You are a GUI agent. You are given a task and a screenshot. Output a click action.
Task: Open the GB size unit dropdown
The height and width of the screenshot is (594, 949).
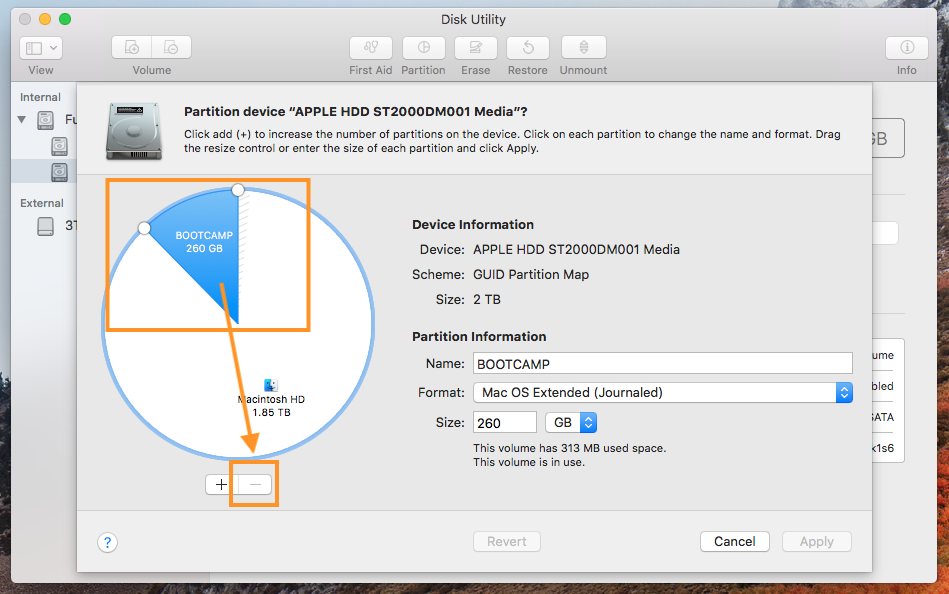click(571, 423)
